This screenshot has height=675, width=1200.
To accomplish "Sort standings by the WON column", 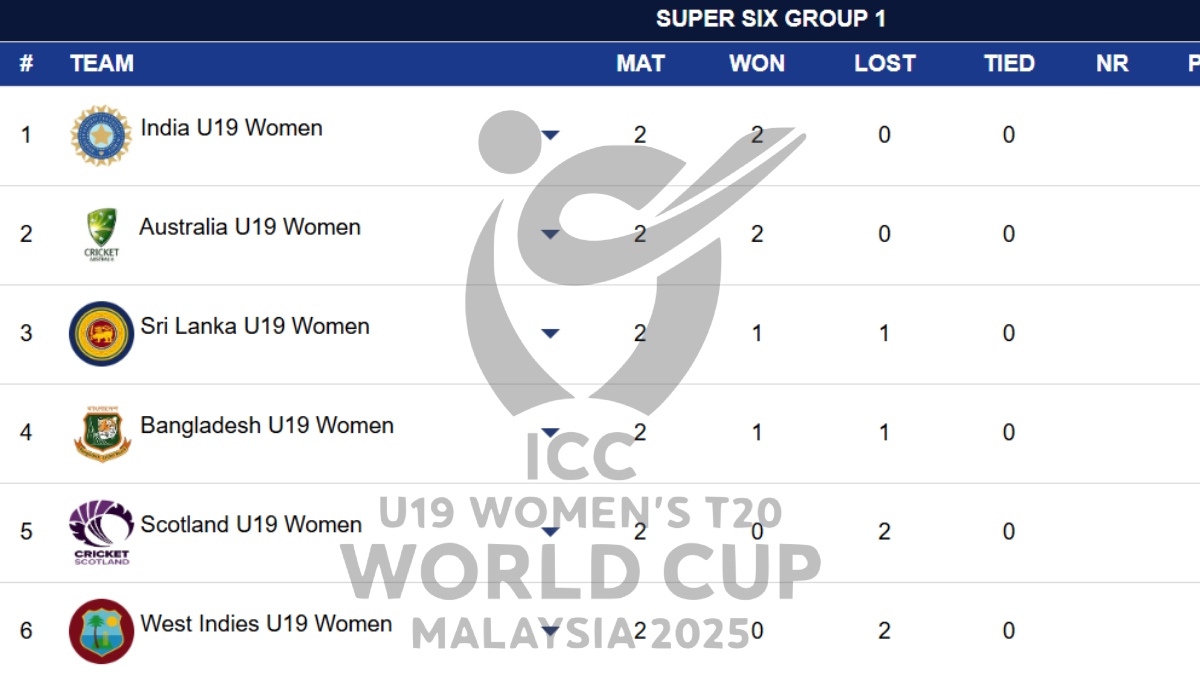I will [x=757, y=63].
